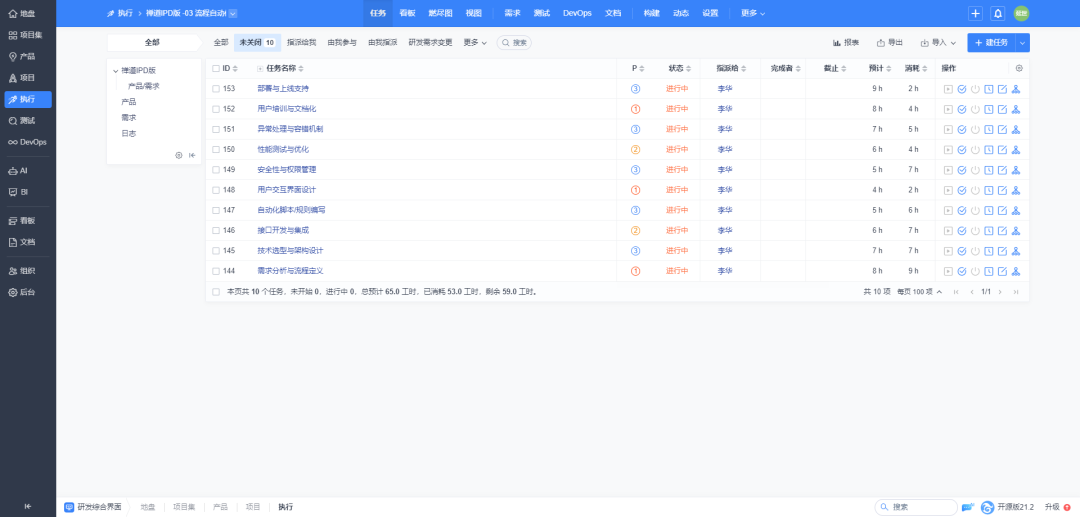Click the plus quick-create icon in header
Screen dimensions: 1080x517
point(975,13)
